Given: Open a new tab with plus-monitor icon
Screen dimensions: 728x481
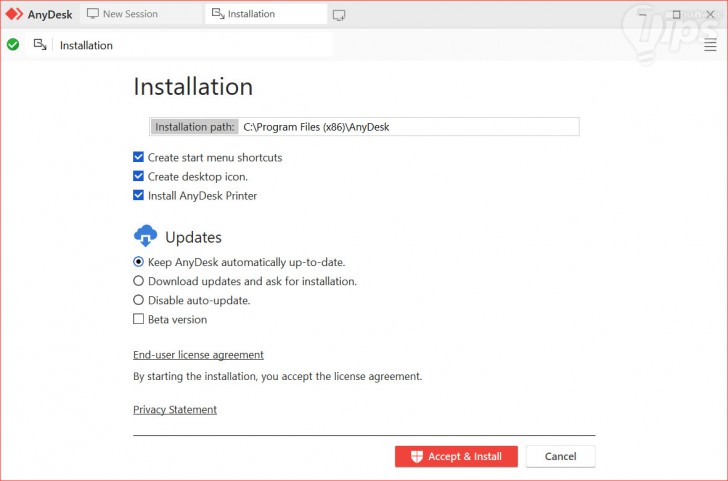Looking at the screenshot, I should (x=339, y=15).
